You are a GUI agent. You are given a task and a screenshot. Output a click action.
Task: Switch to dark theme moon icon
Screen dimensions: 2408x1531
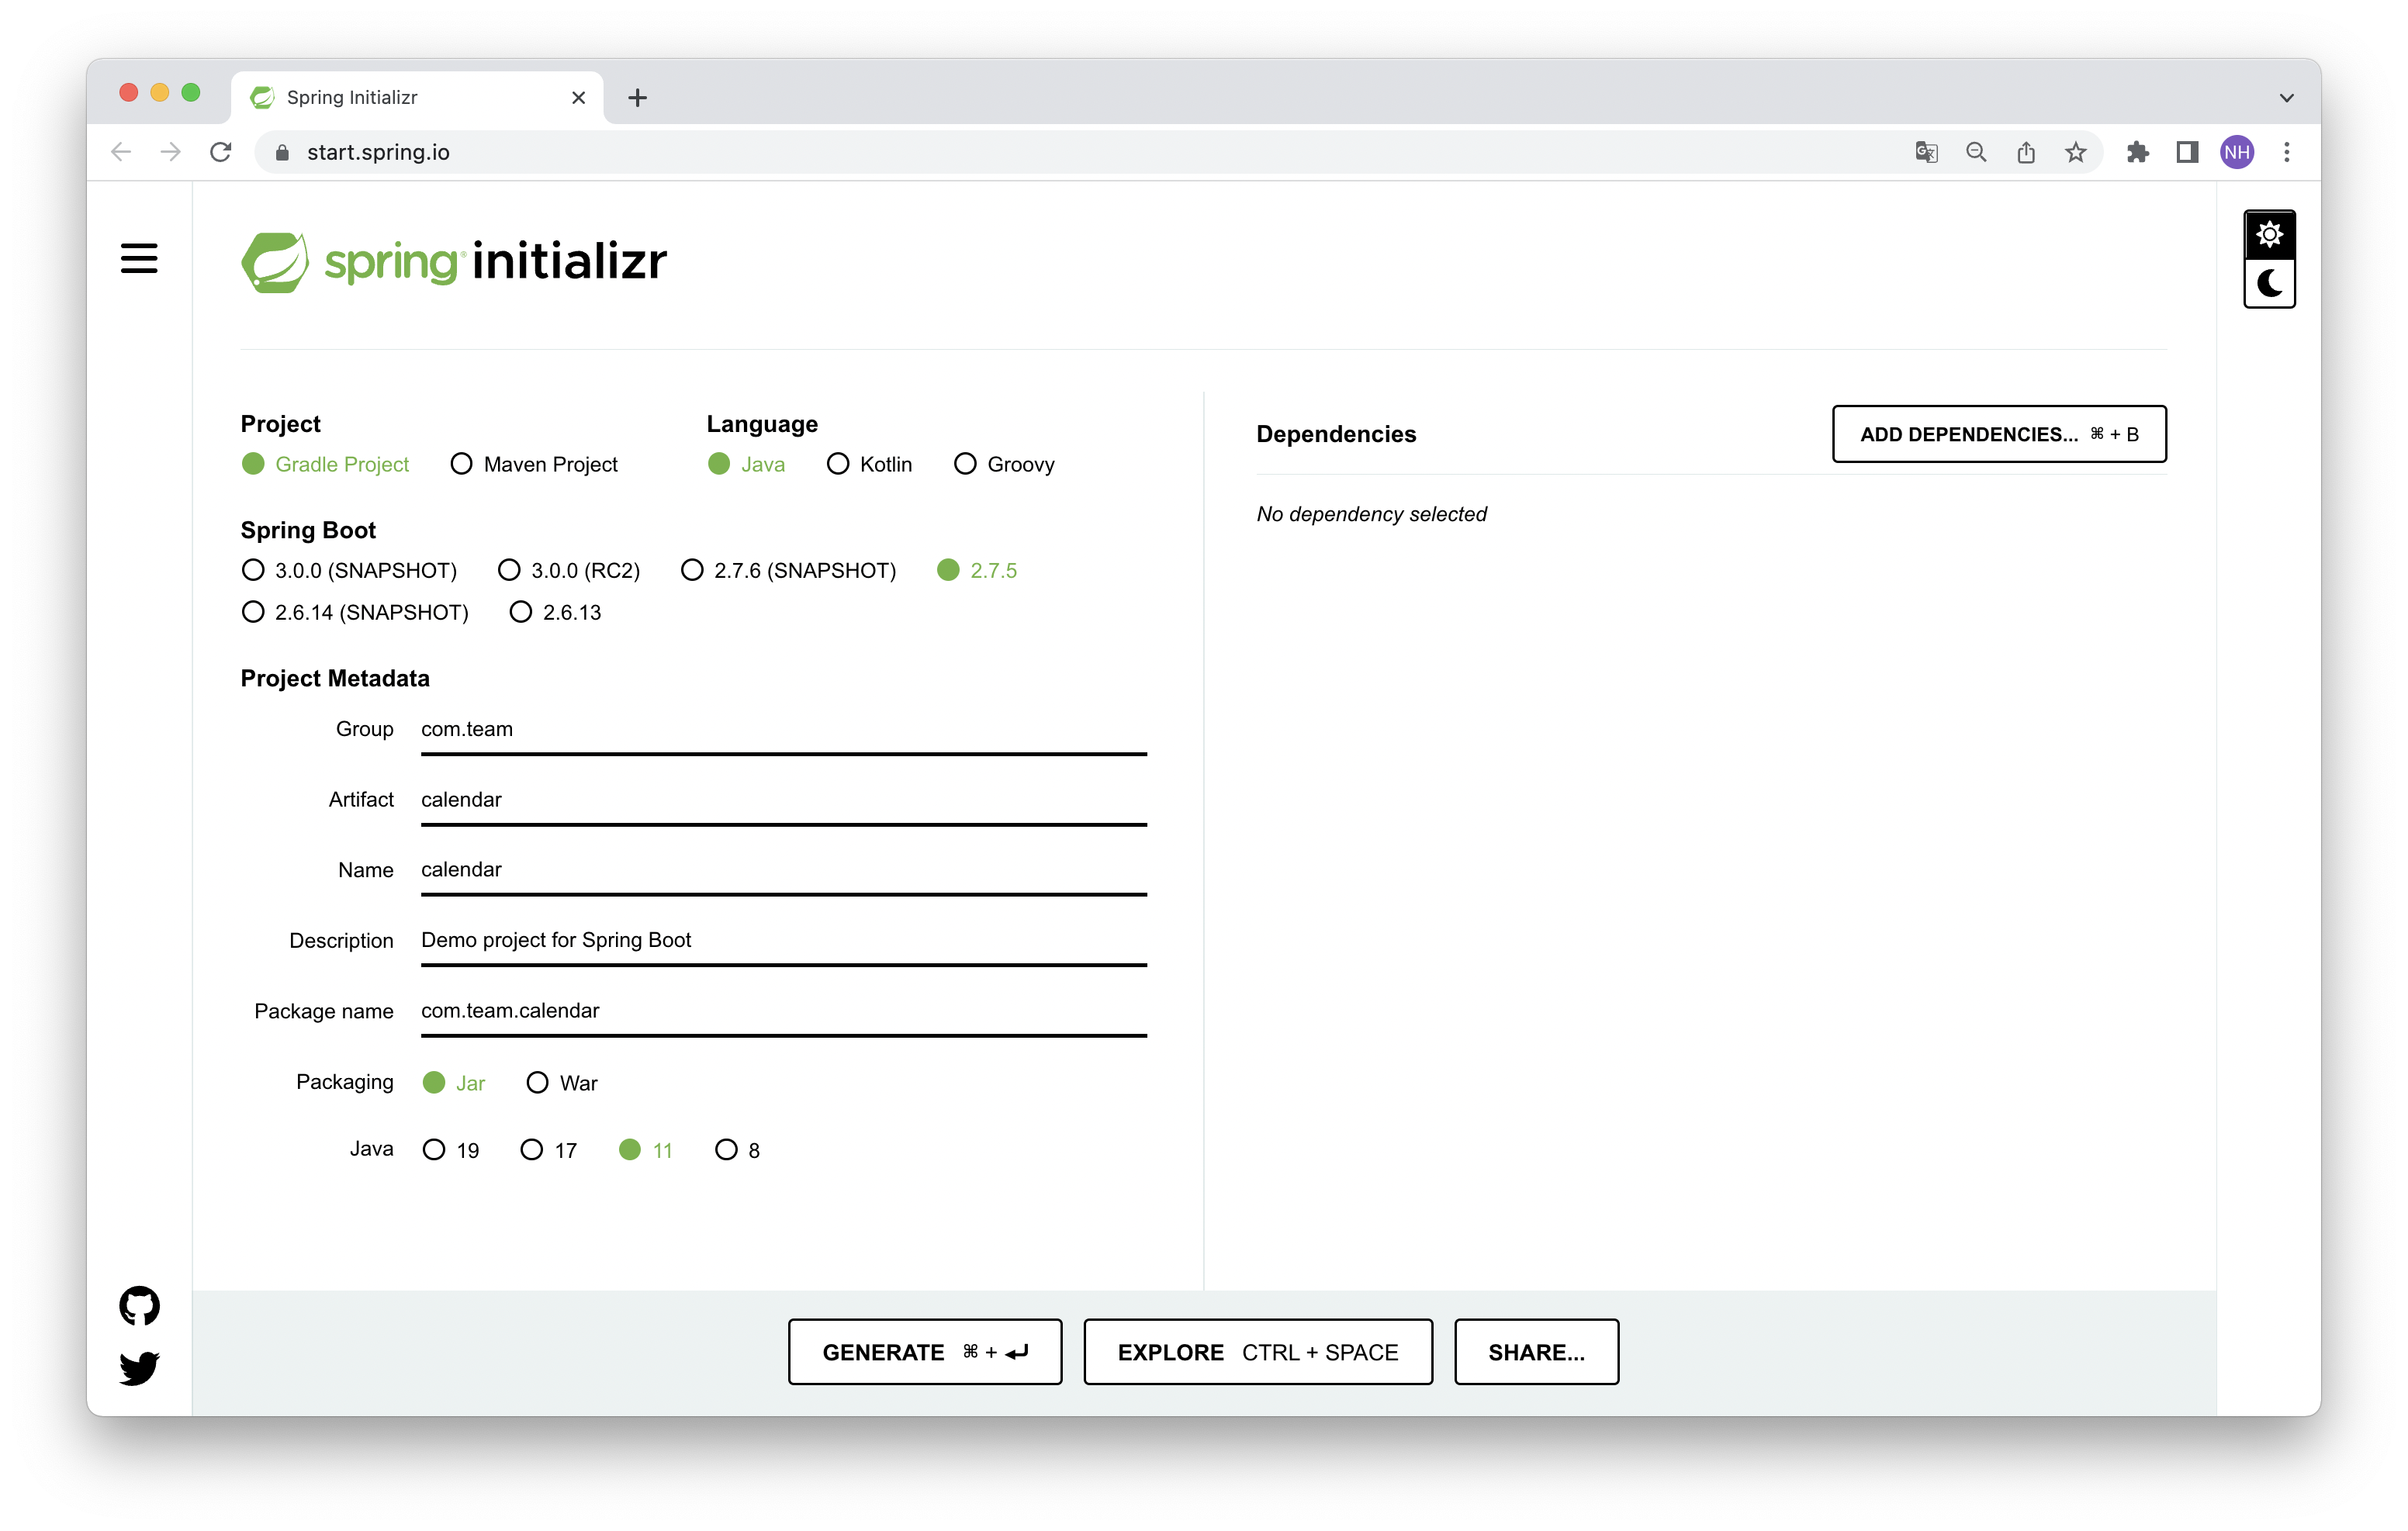[x=2268, y=284]
